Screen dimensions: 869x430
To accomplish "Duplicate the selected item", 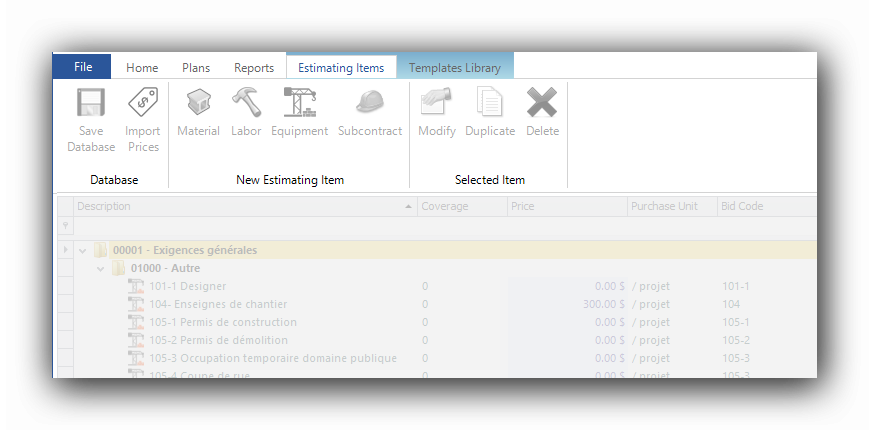I will pyautogui.click(x=490, y=103).
